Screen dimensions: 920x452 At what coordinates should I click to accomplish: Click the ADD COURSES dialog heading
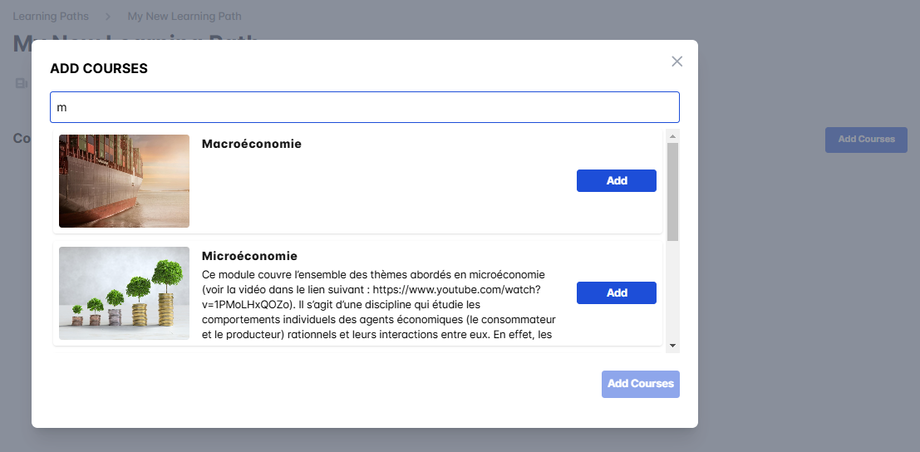[x=99, y=69]
